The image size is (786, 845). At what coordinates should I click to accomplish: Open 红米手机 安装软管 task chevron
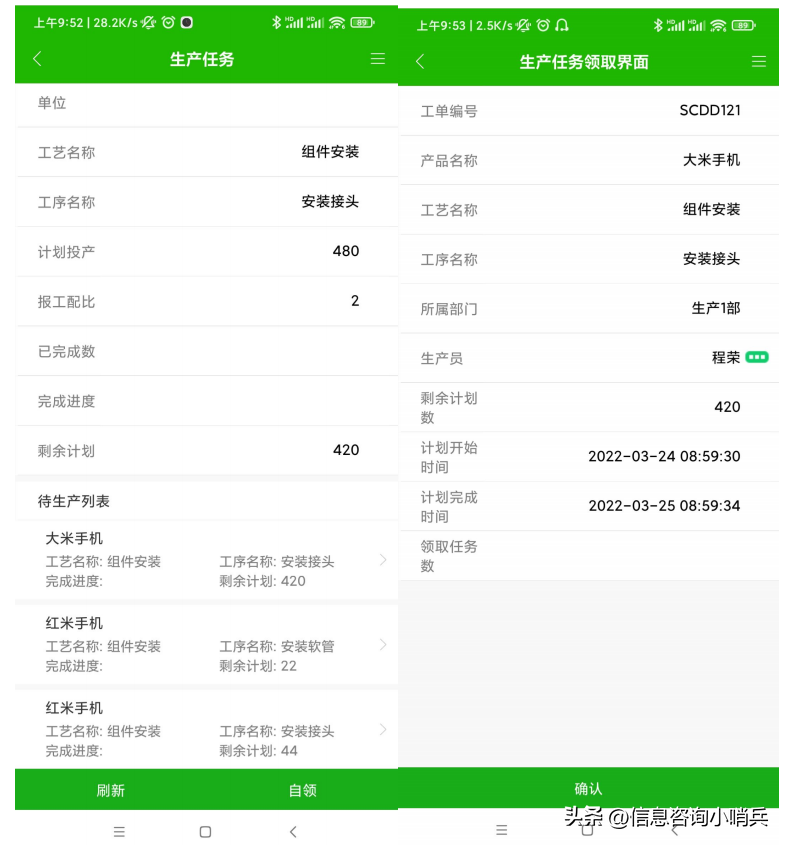[382, 645]
